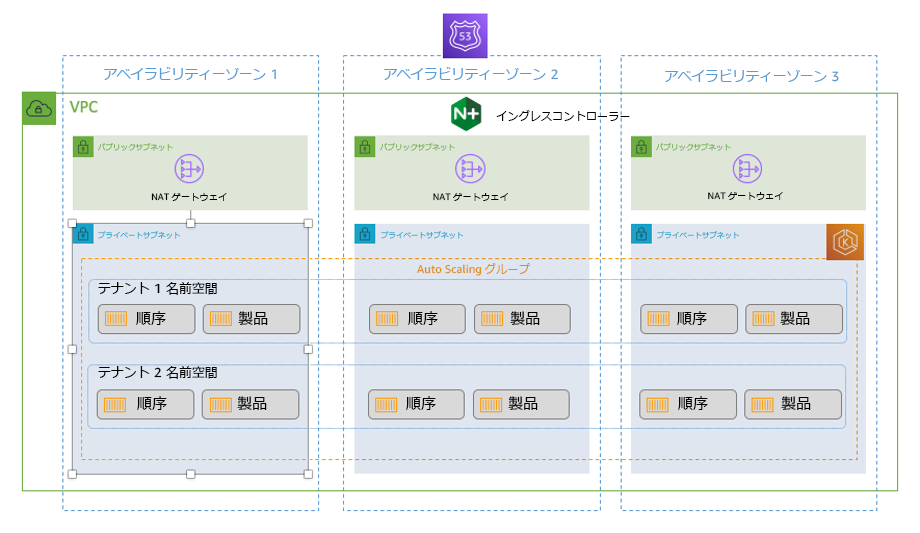This screenshot has width=920, height=533.
Task: Select テナント 1 順序 container in zone 2
Action: click(417, 319)
